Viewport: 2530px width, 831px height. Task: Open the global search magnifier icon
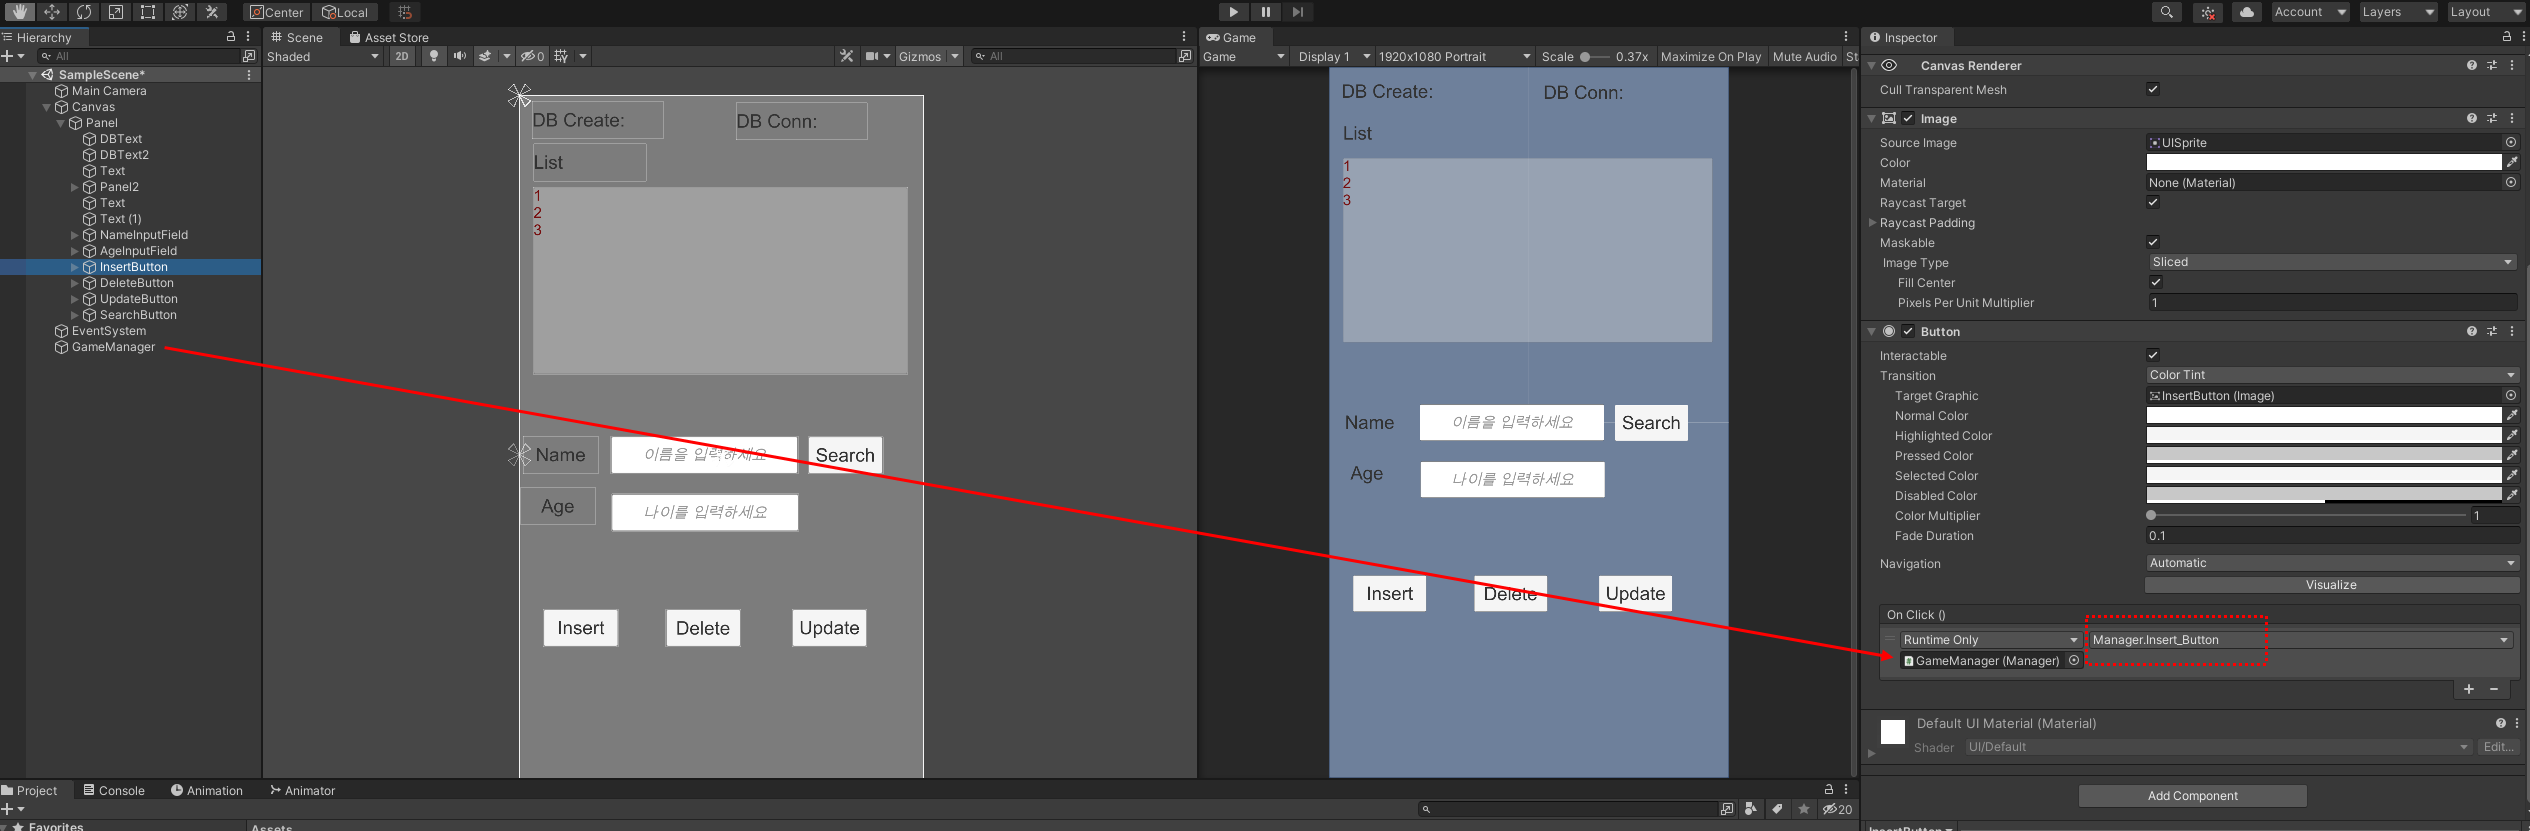point(2166,12)
